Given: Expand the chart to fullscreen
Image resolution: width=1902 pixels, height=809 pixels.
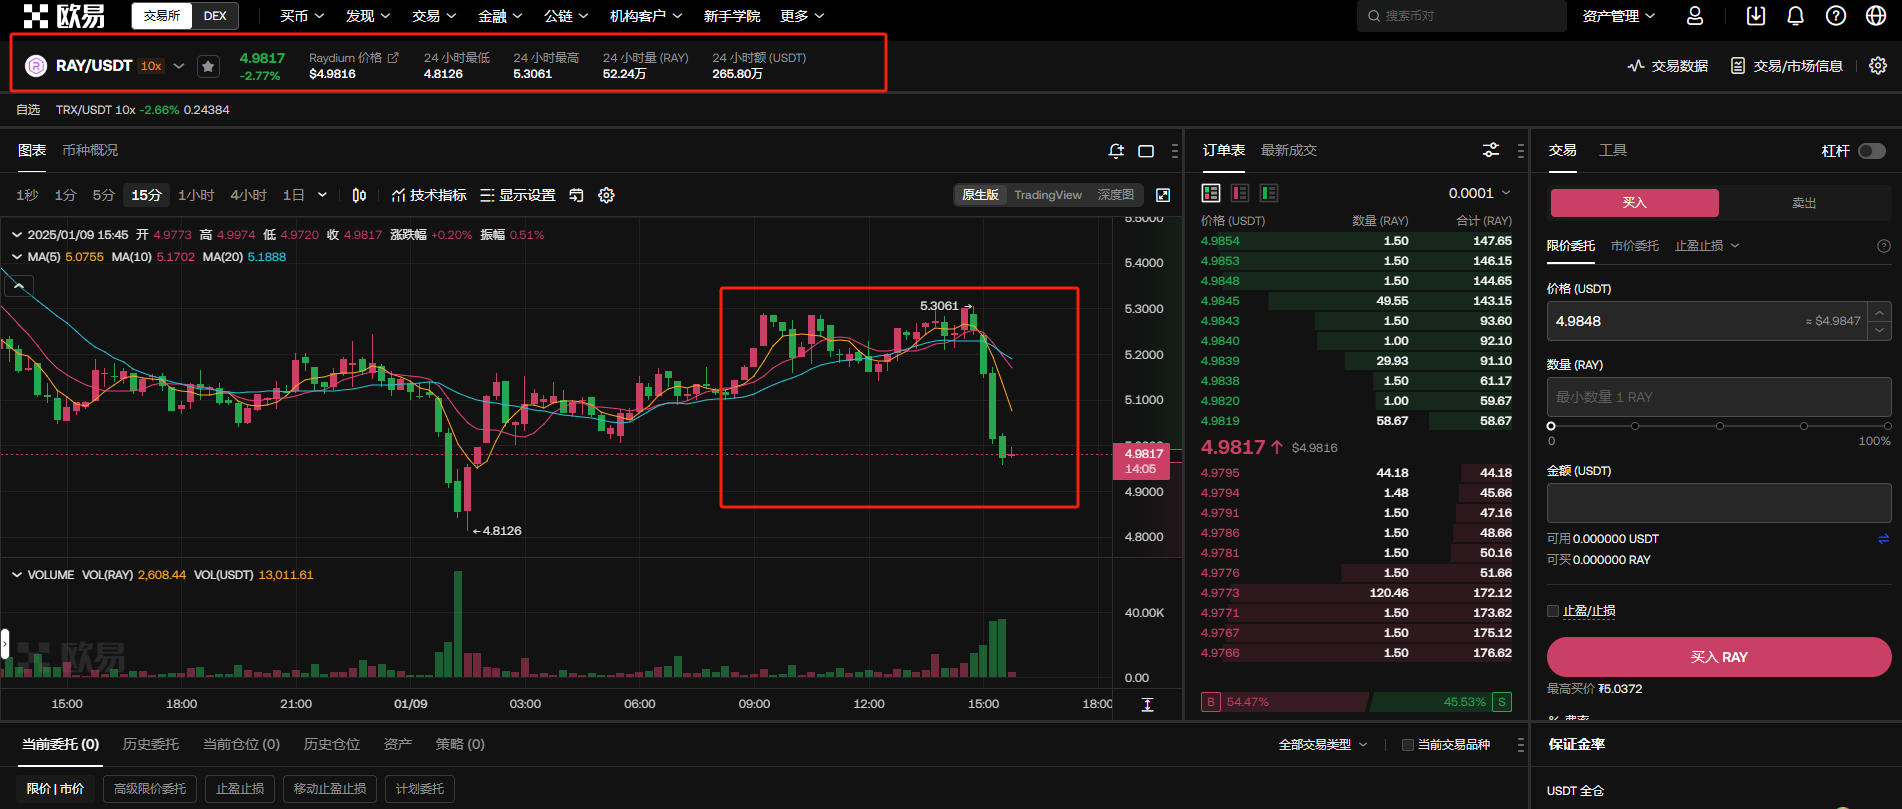Looking at the screenshot, I should (x=1163, y=195).
